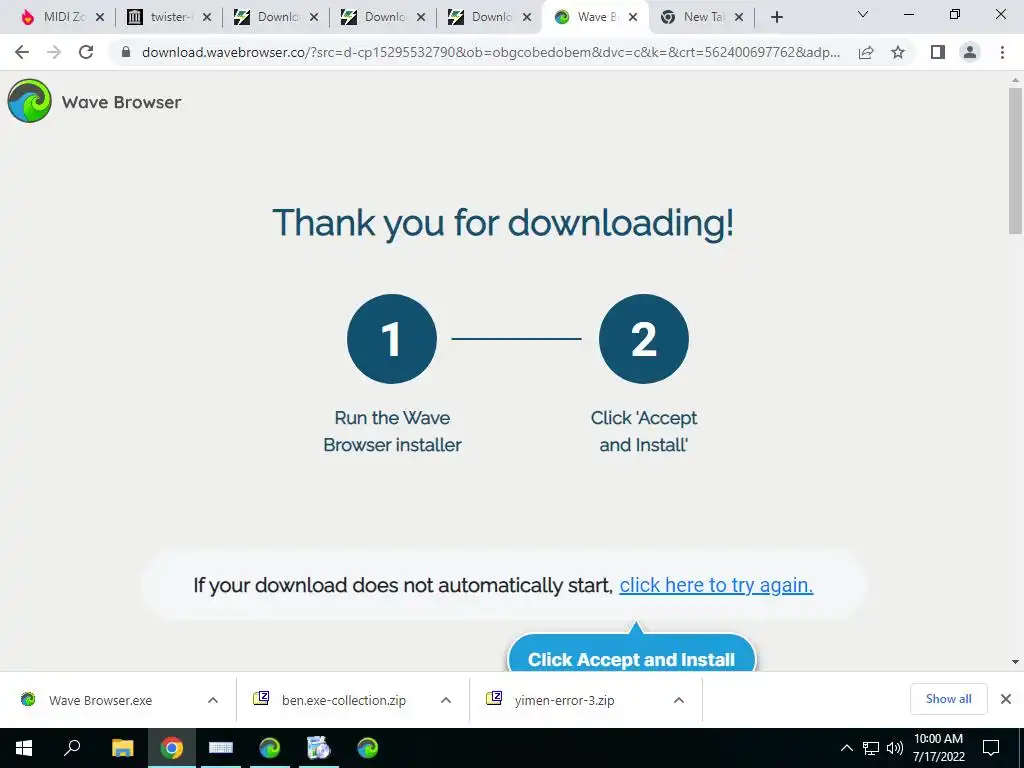Image resolution: width=1024 pixels, height=768 pixels.
Task: Open a new tab with plus
Action: tap(776, 17)
